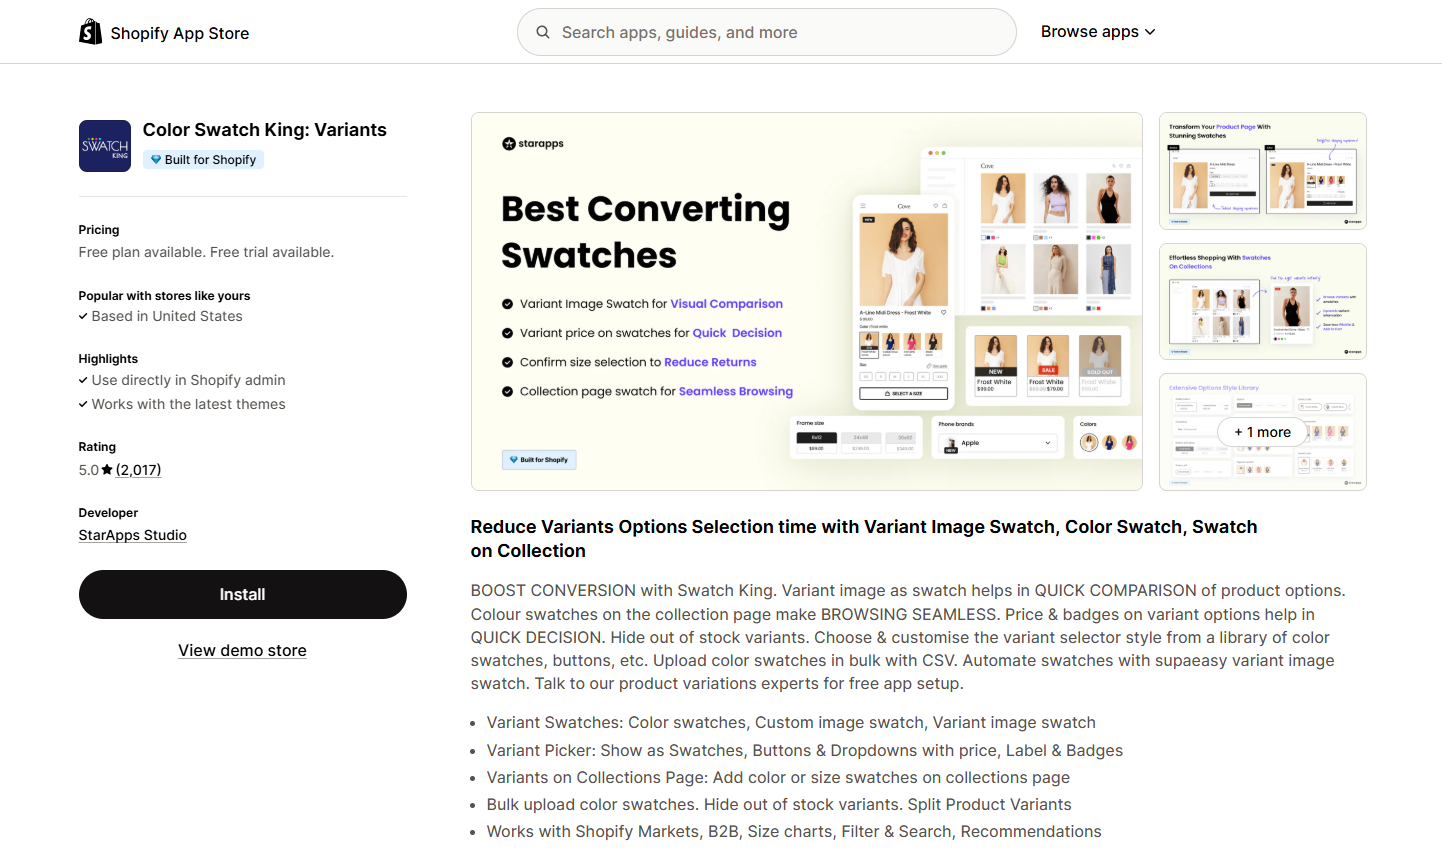Show more screenshots via + 1 more
The width and height of the screenshot is (1442, 858).
coord(1262,432)
